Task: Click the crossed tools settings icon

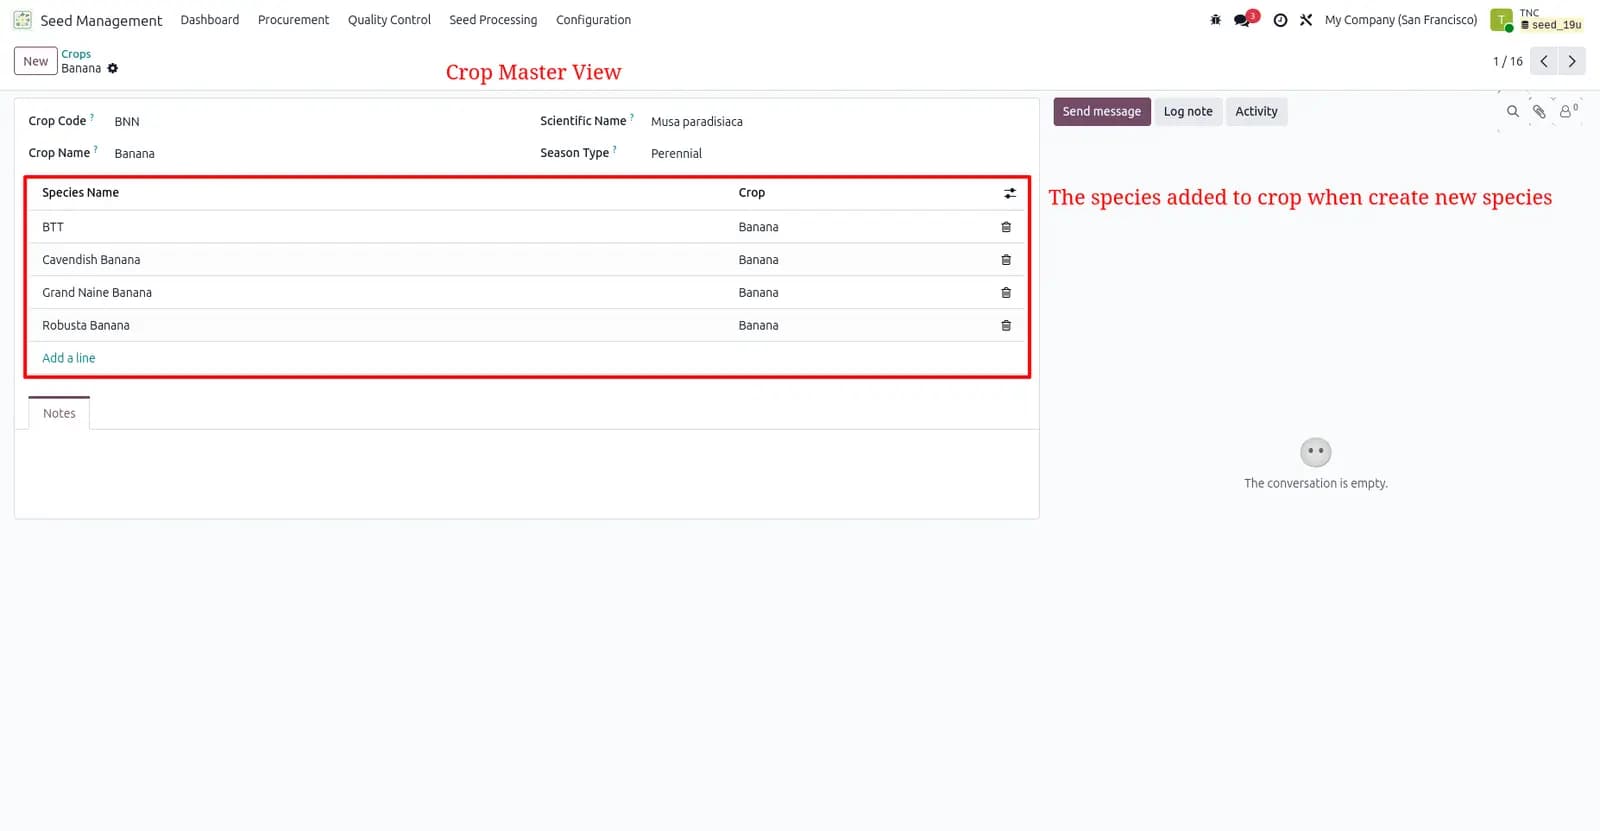Action: pos(1306,20)
